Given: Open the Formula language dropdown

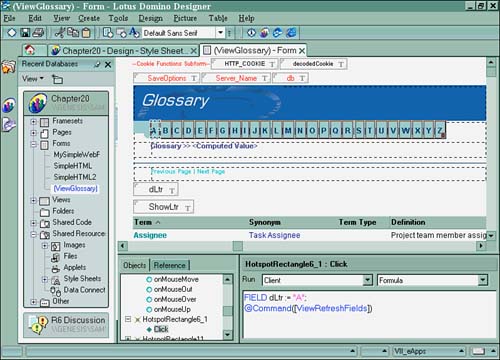Looking at the screenshot, I should pyautogui.click(x=482, y=280).
